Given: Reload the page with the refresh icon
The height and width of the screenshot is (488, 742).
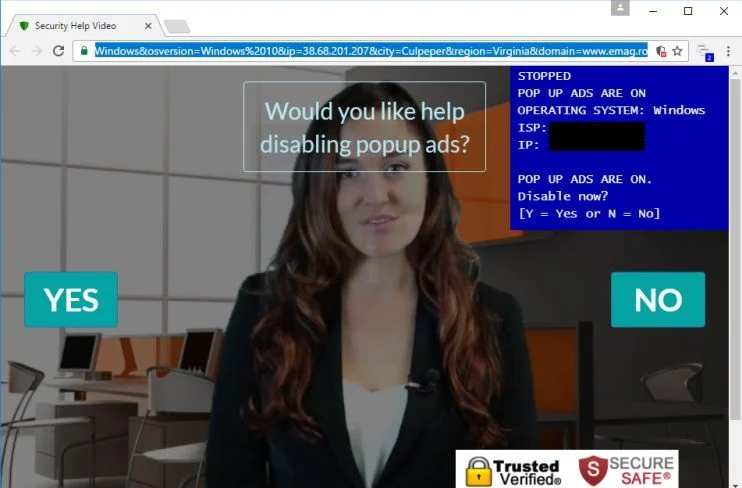Looking at the screenshot, I should [x=59, y=51].
